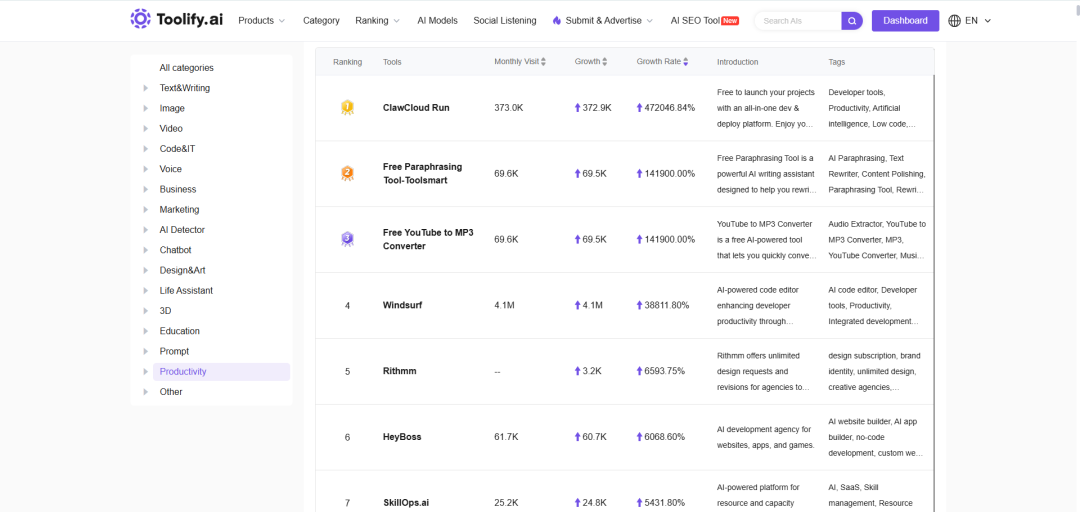
Task: Open Free Paraphrasing Tool-Toolsmart link
Action: [x=422, y=174]
